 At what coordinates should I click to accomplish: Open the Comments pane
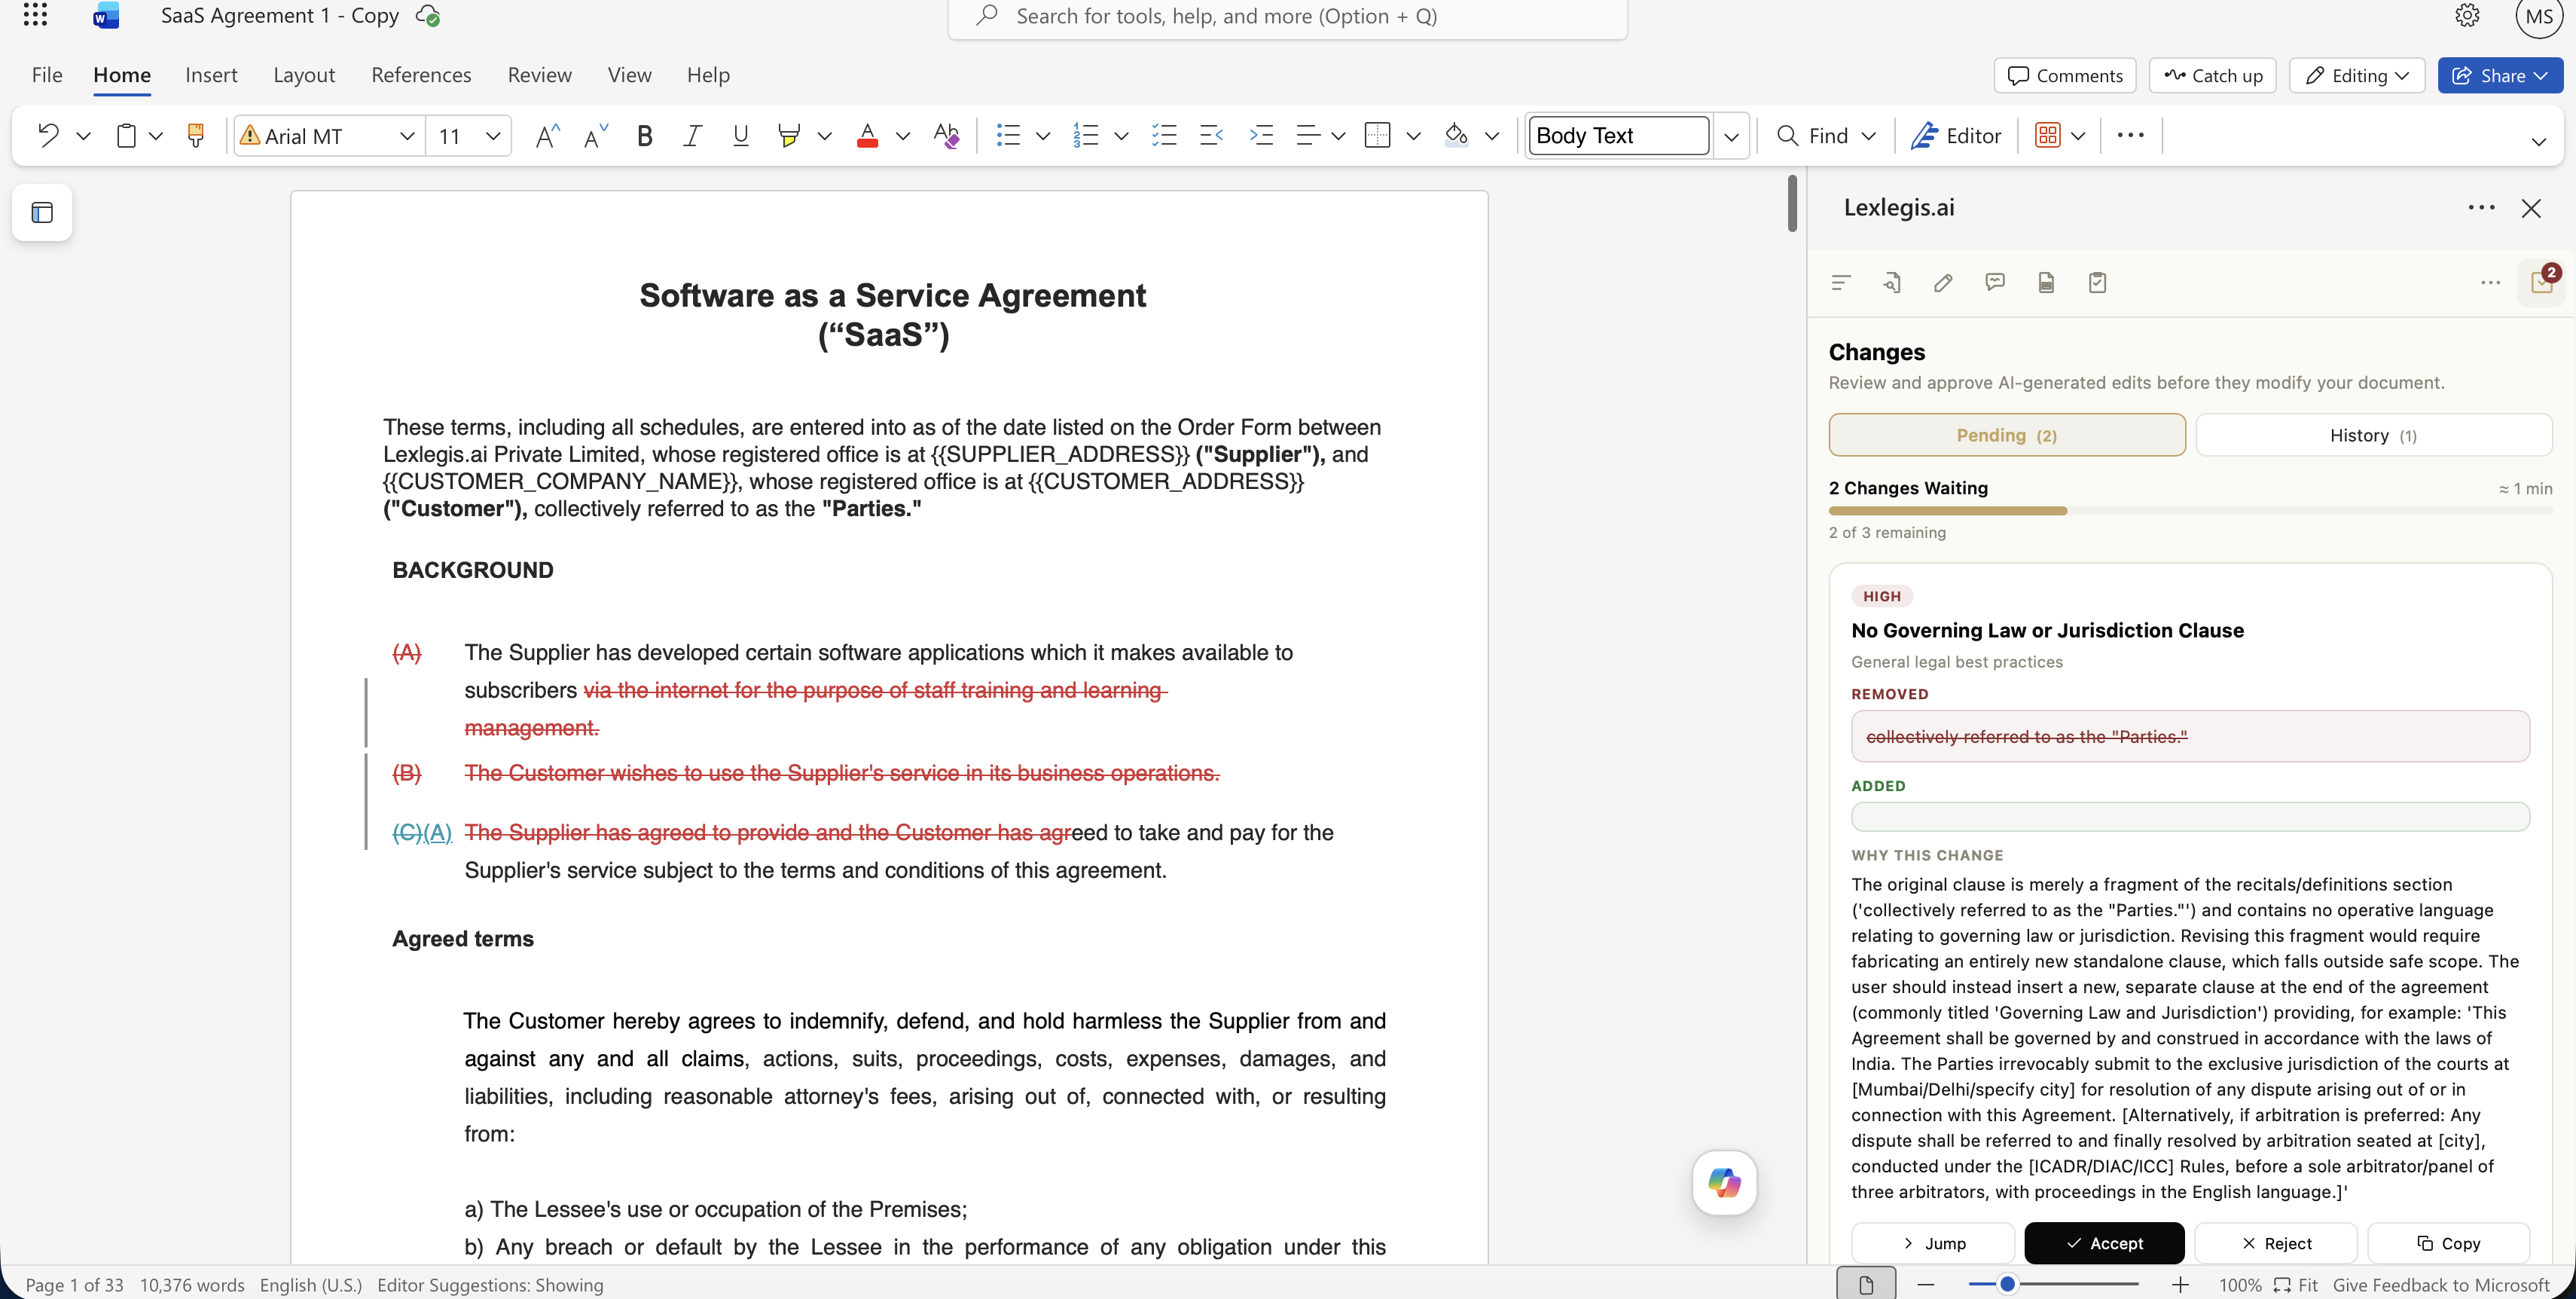[2065, 75]
